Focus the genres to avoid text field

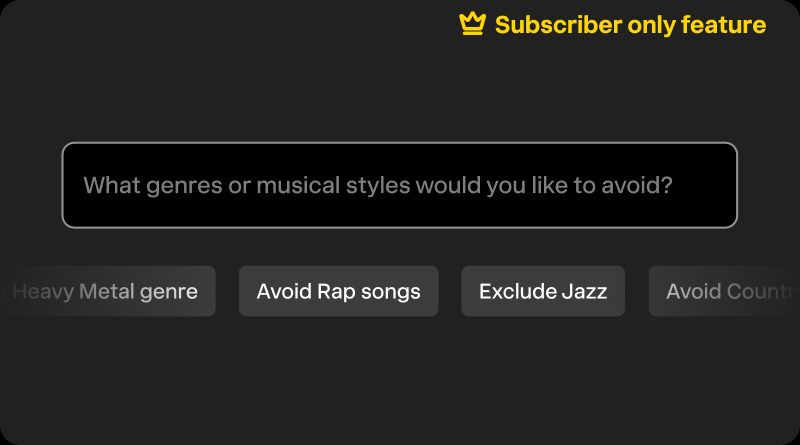399,185
